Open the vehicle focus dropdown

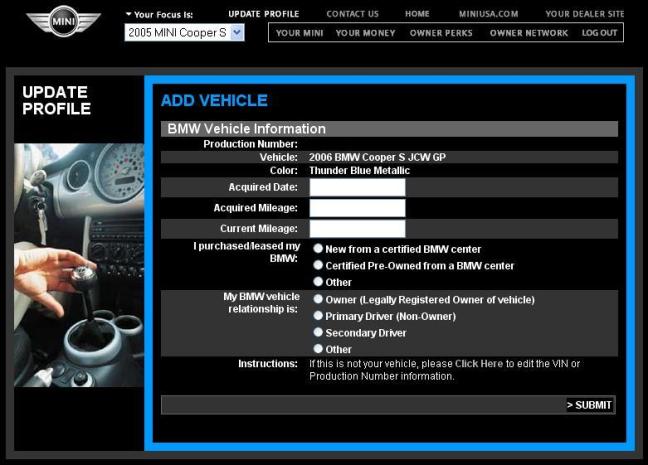184,32
